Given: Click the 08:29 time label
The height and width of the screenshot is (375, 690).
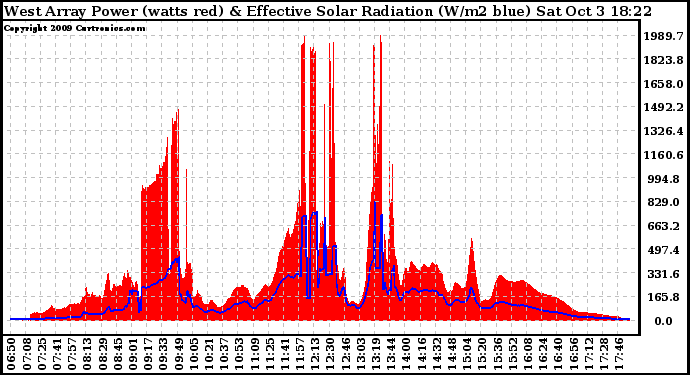Looking at the screenshot, I should pyautogui.click(x=102, y=353).
